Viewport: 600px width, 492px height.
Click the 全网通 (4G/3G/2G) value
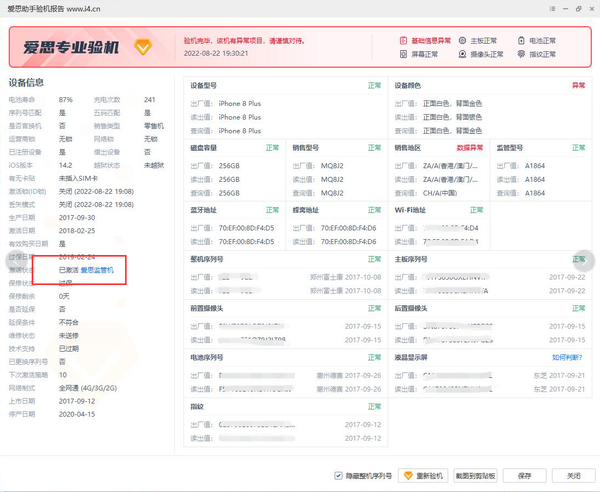(88, 388)
